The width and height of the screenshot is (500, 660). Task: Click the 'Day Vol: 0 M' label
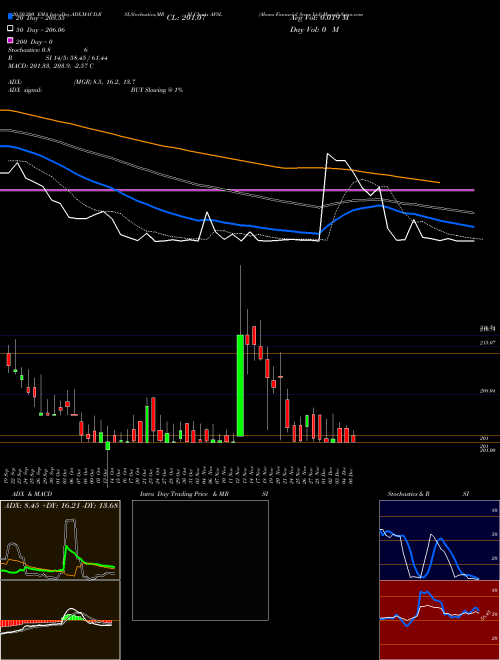coord(314,29)
